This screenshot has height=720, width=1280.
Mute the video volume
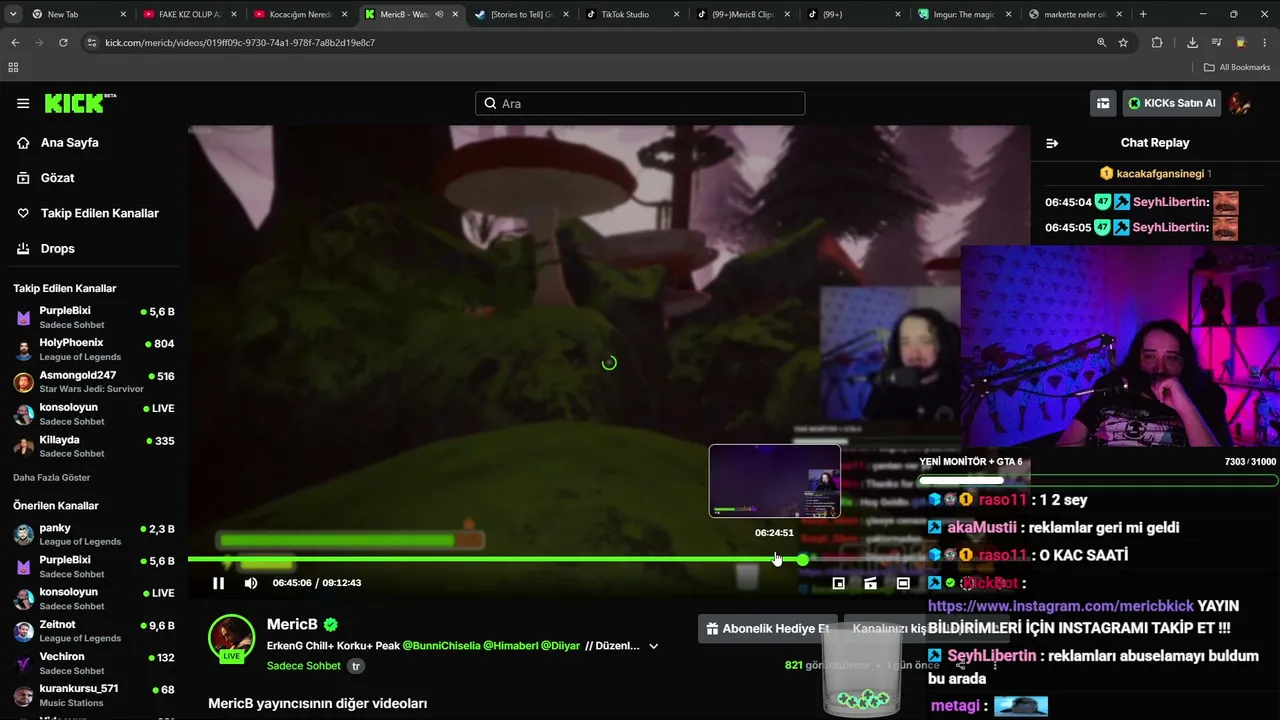point(251,583)
